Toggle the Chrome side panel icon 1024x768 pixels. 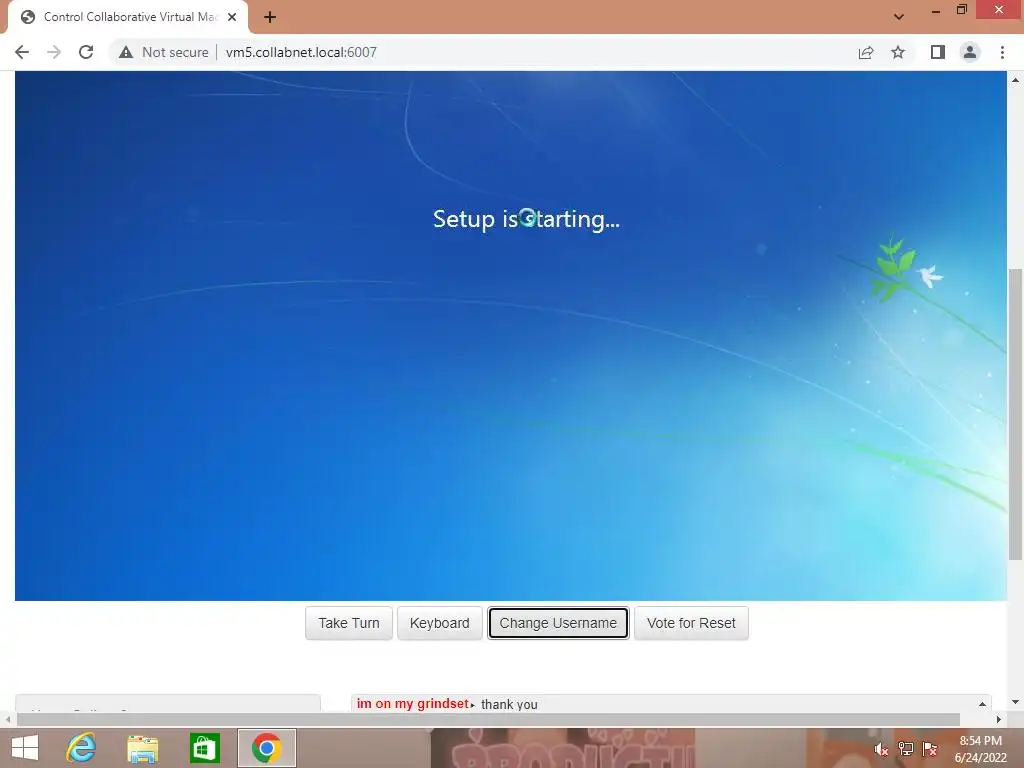938,52
